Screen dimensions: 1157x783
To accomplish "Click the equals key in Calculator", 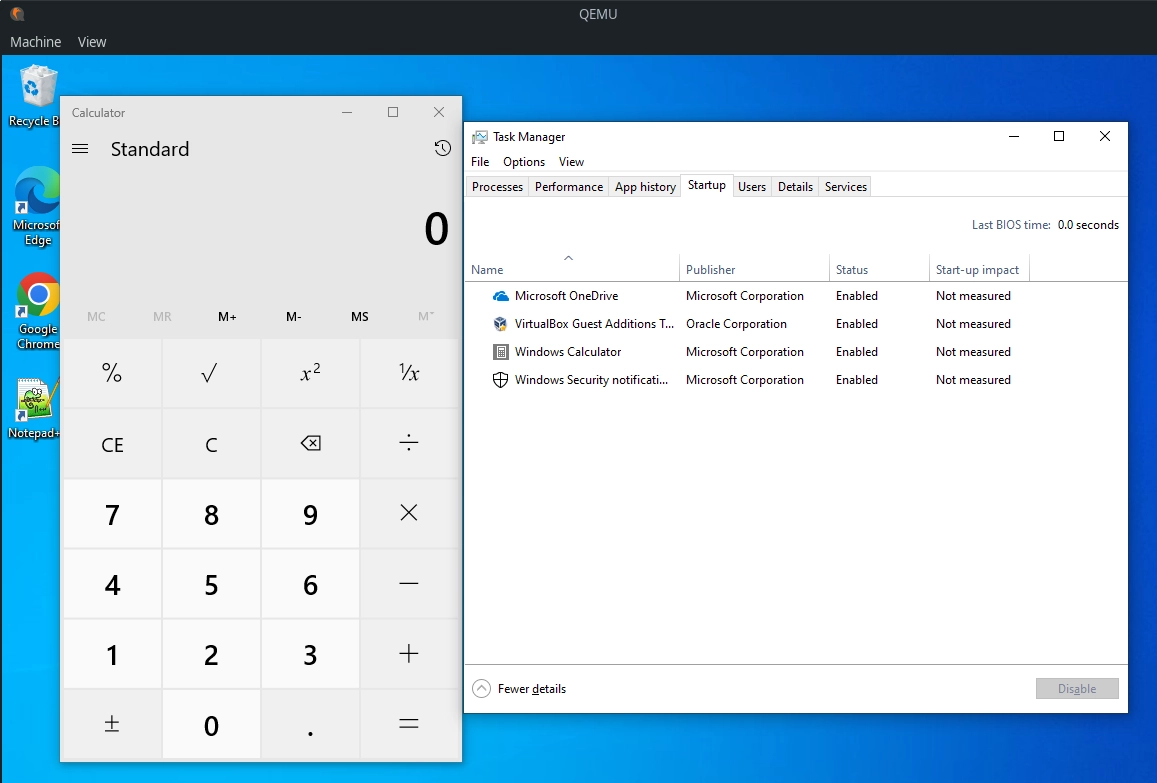I will point(409,724).
